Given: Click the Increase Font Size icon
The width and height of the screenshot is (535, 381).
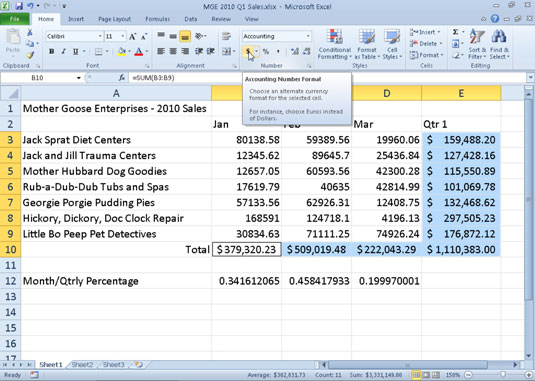Looking at the screenshot, I should (x=133, y=36).
